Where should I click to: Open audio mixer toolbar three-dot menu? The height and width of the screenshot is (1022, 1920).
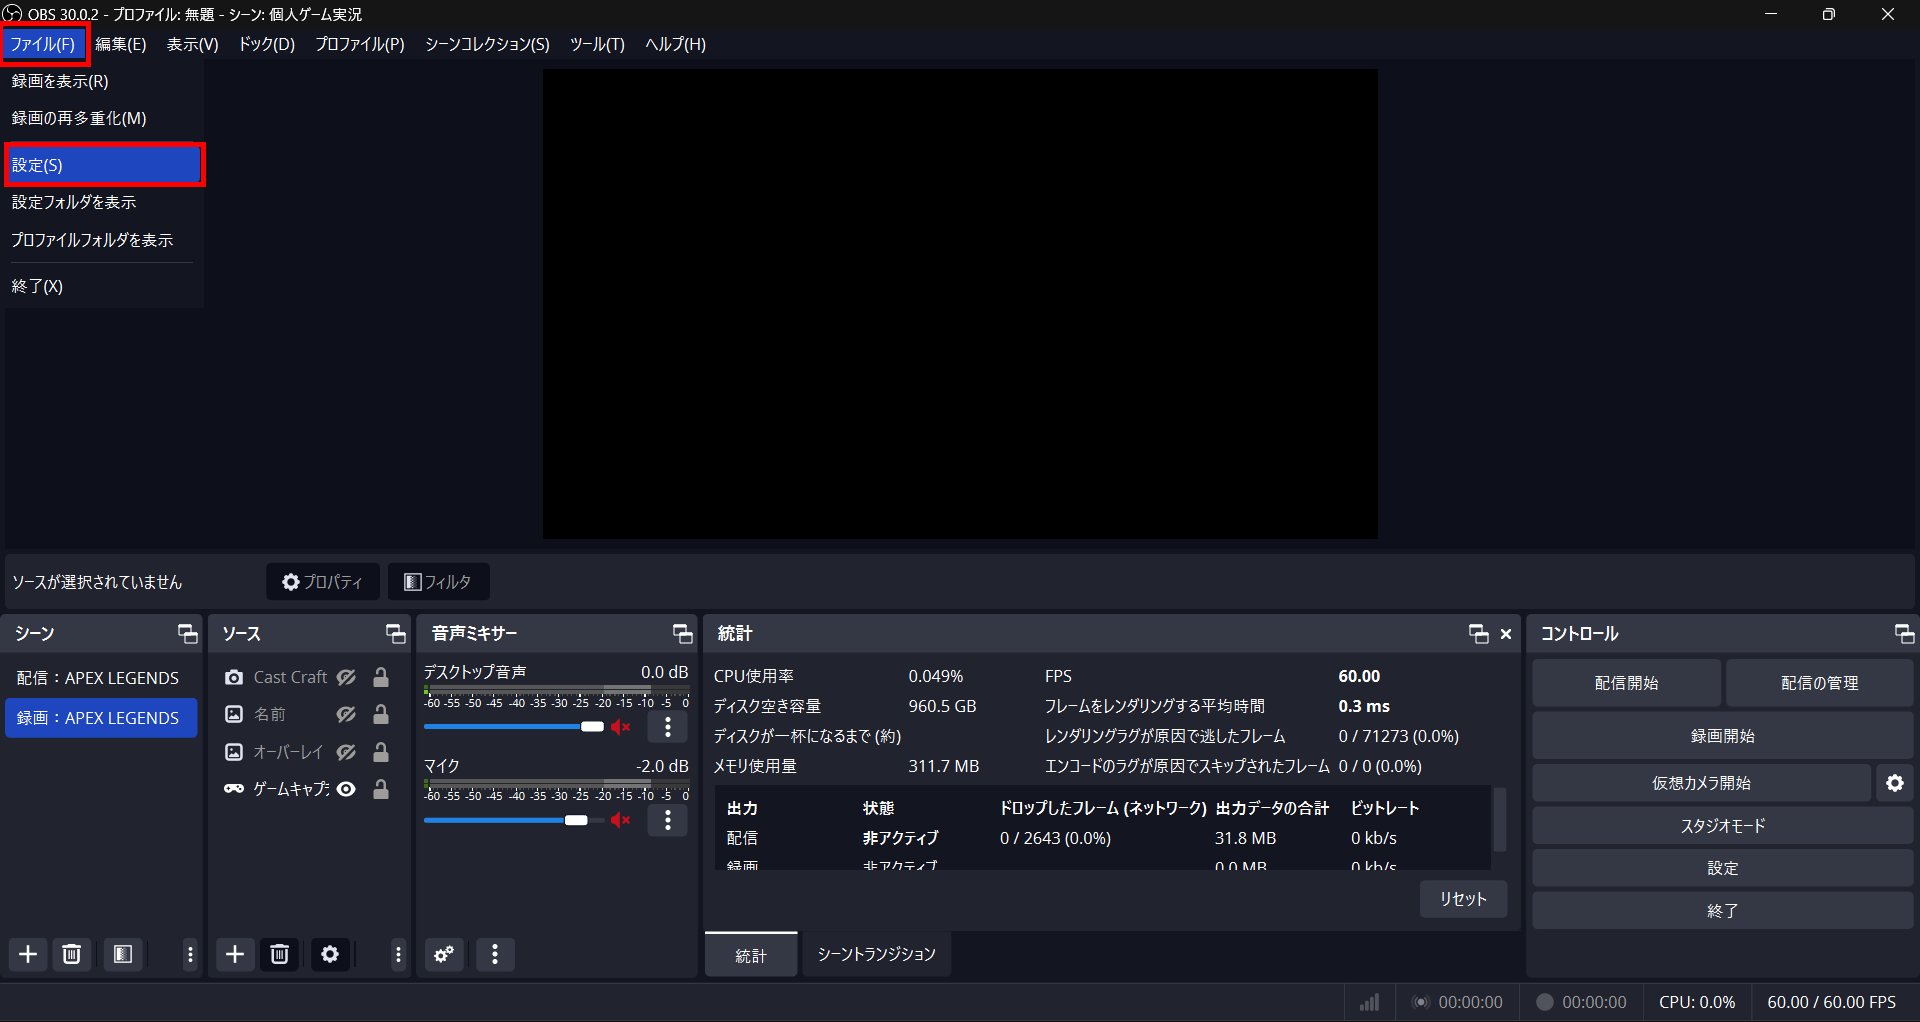click(x=495, y=954)
